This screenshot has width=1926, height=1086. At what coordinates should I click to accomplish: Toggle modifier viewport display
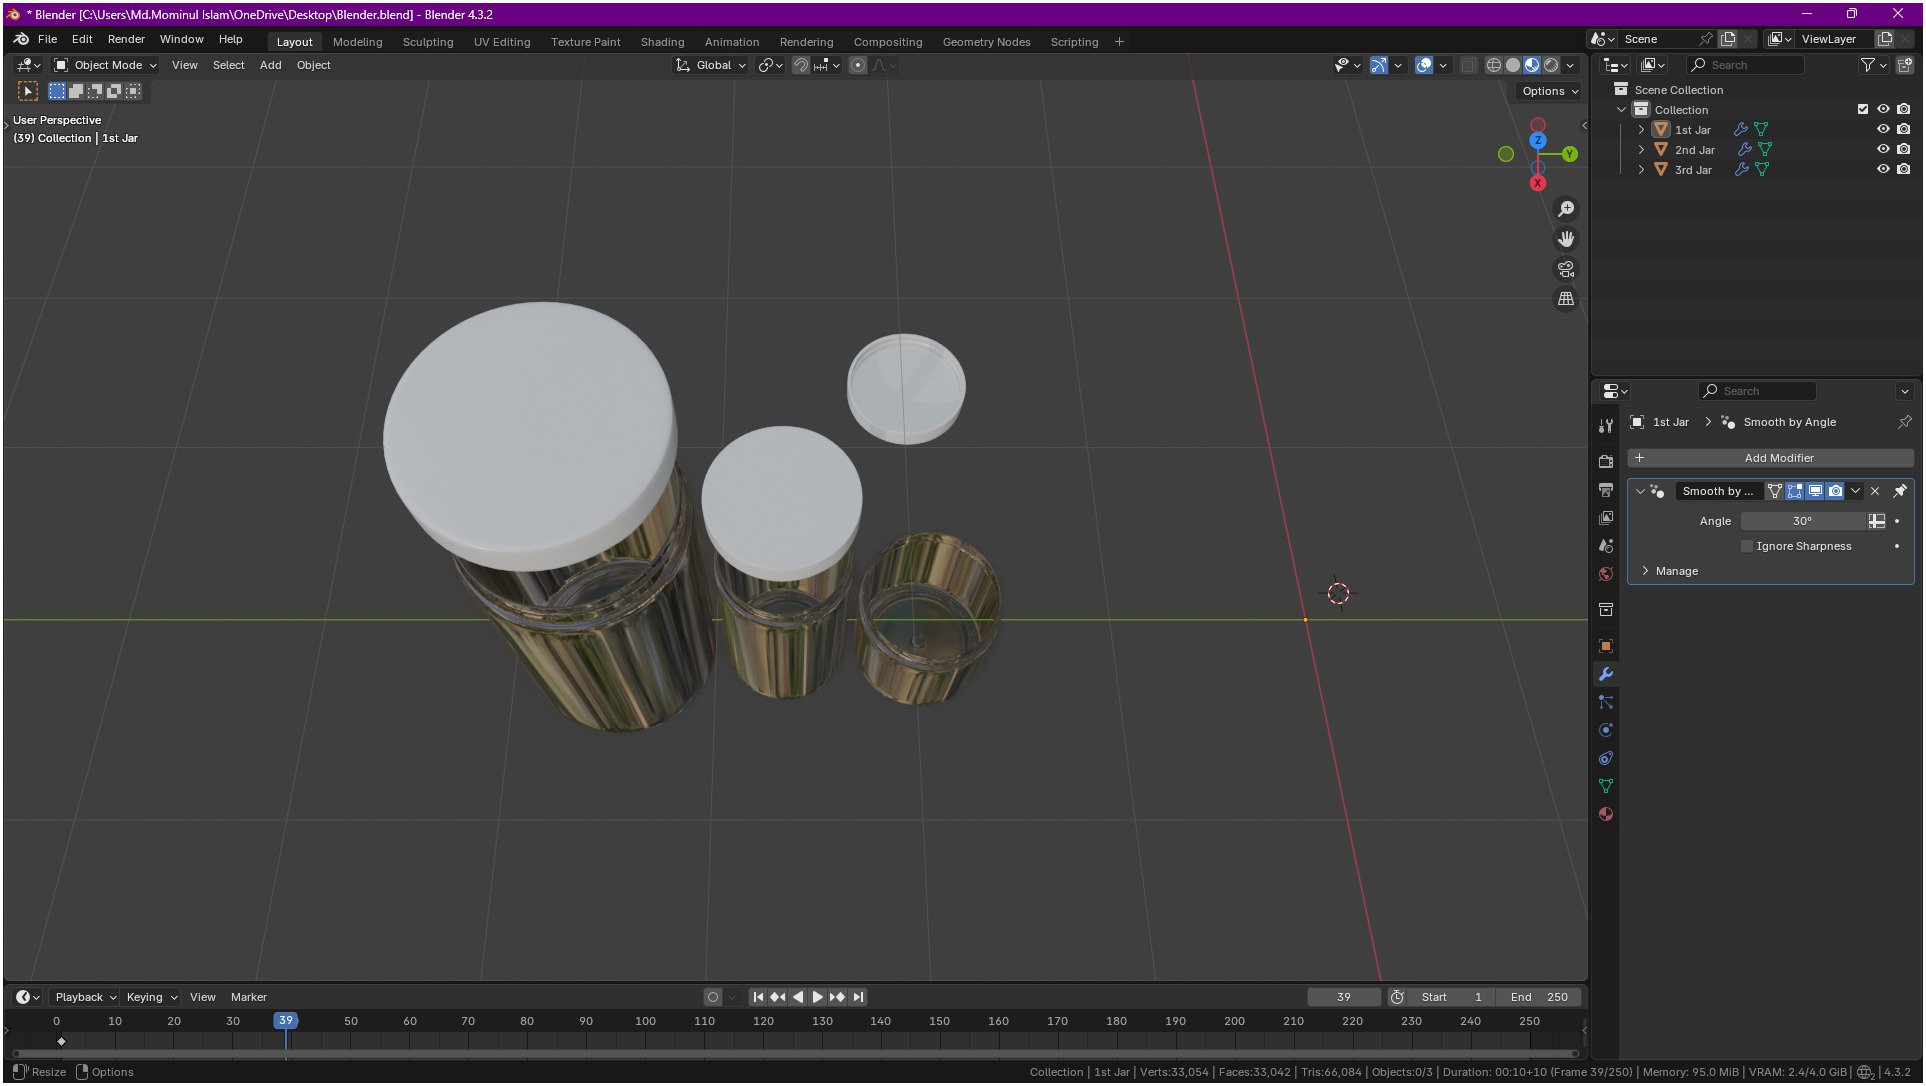coord(1815,491)
